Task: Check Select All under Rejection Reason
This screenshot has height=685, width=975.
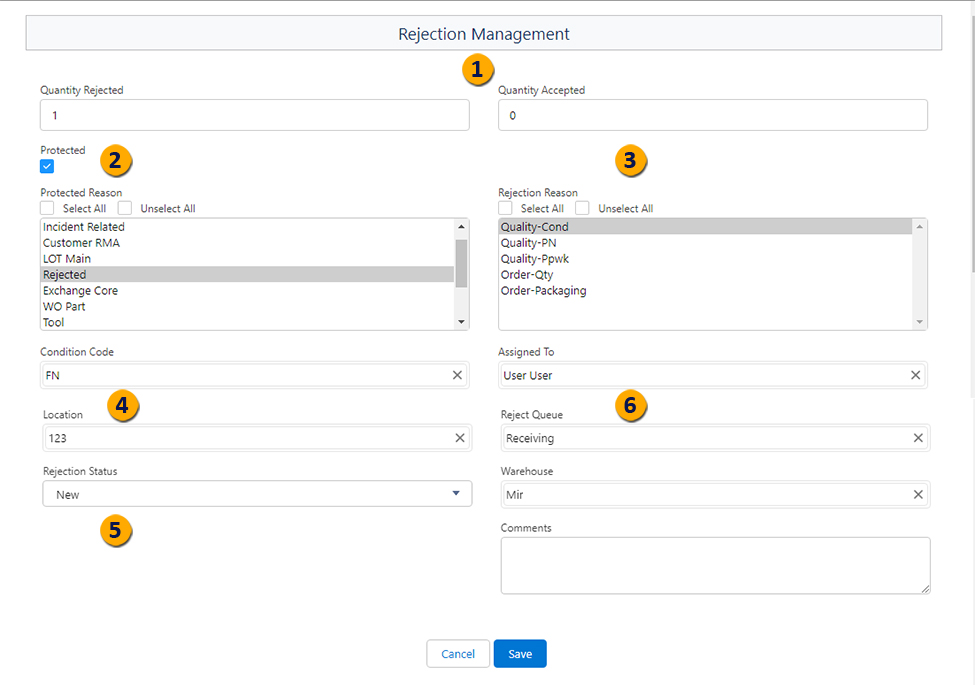Action: 505,208
